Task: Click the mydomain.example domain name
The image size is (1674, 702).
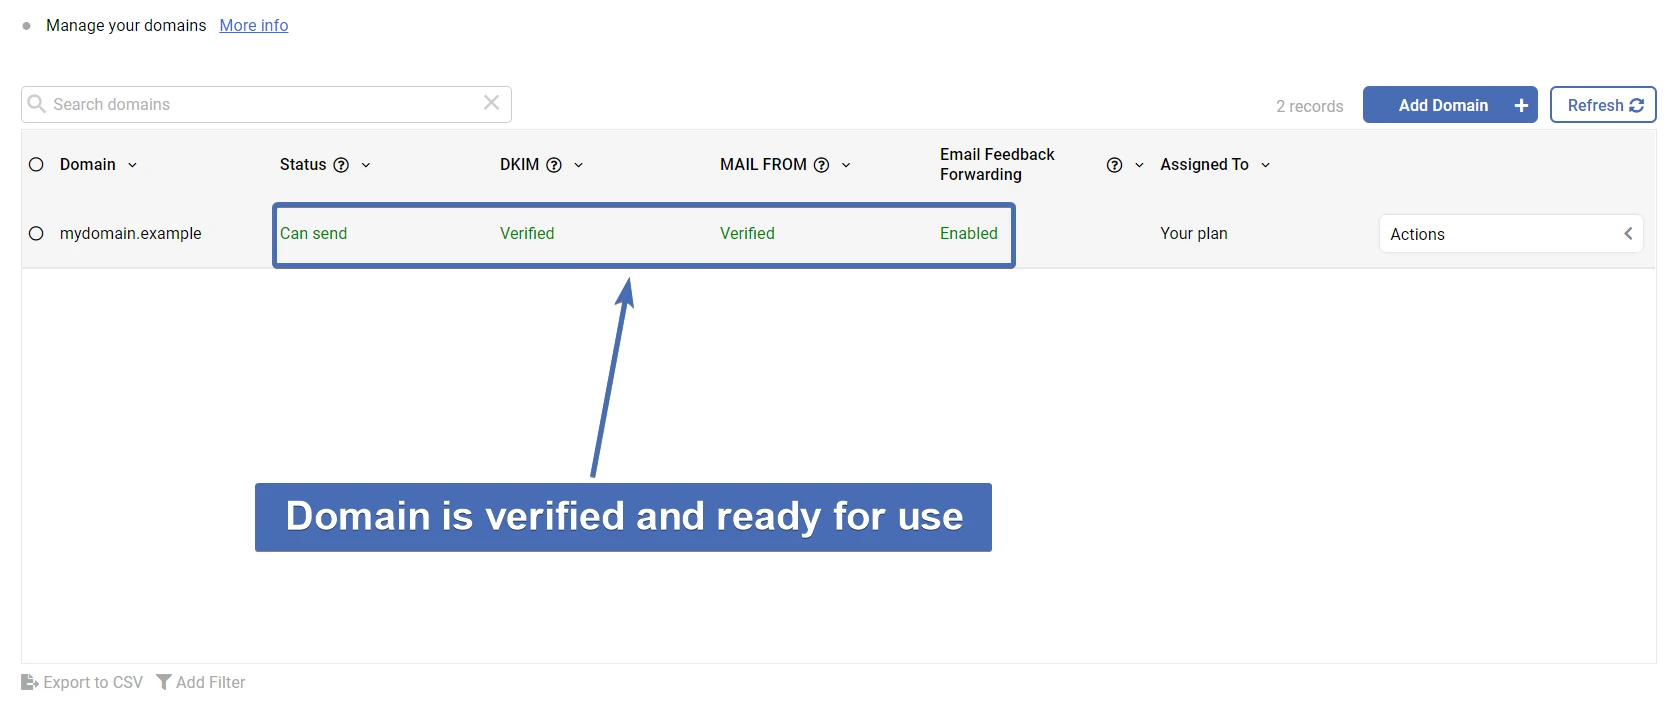Action: click(x=130, y=233)
